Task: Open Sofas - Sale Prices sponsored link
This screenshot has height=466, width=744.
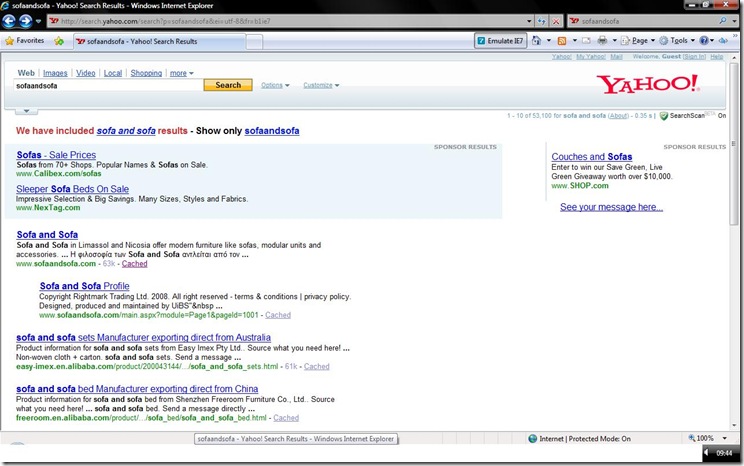Action: (x=56, y=155)
